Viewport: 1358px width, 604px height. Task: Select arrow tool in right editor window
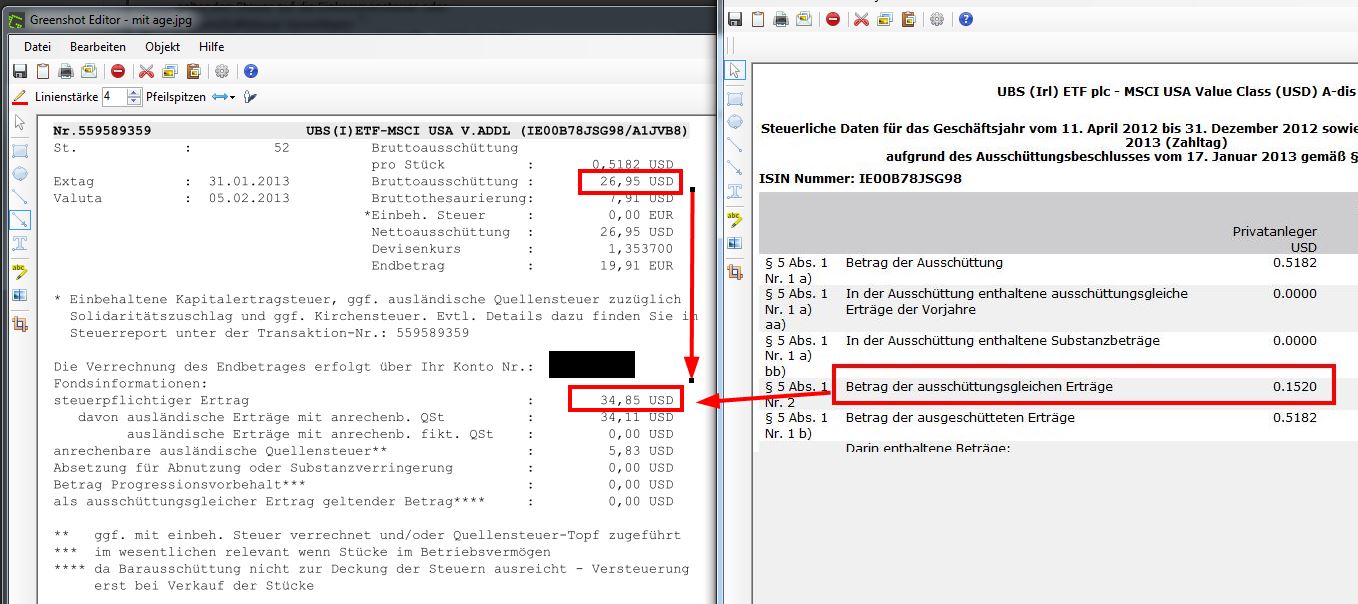tap(735, 168)
